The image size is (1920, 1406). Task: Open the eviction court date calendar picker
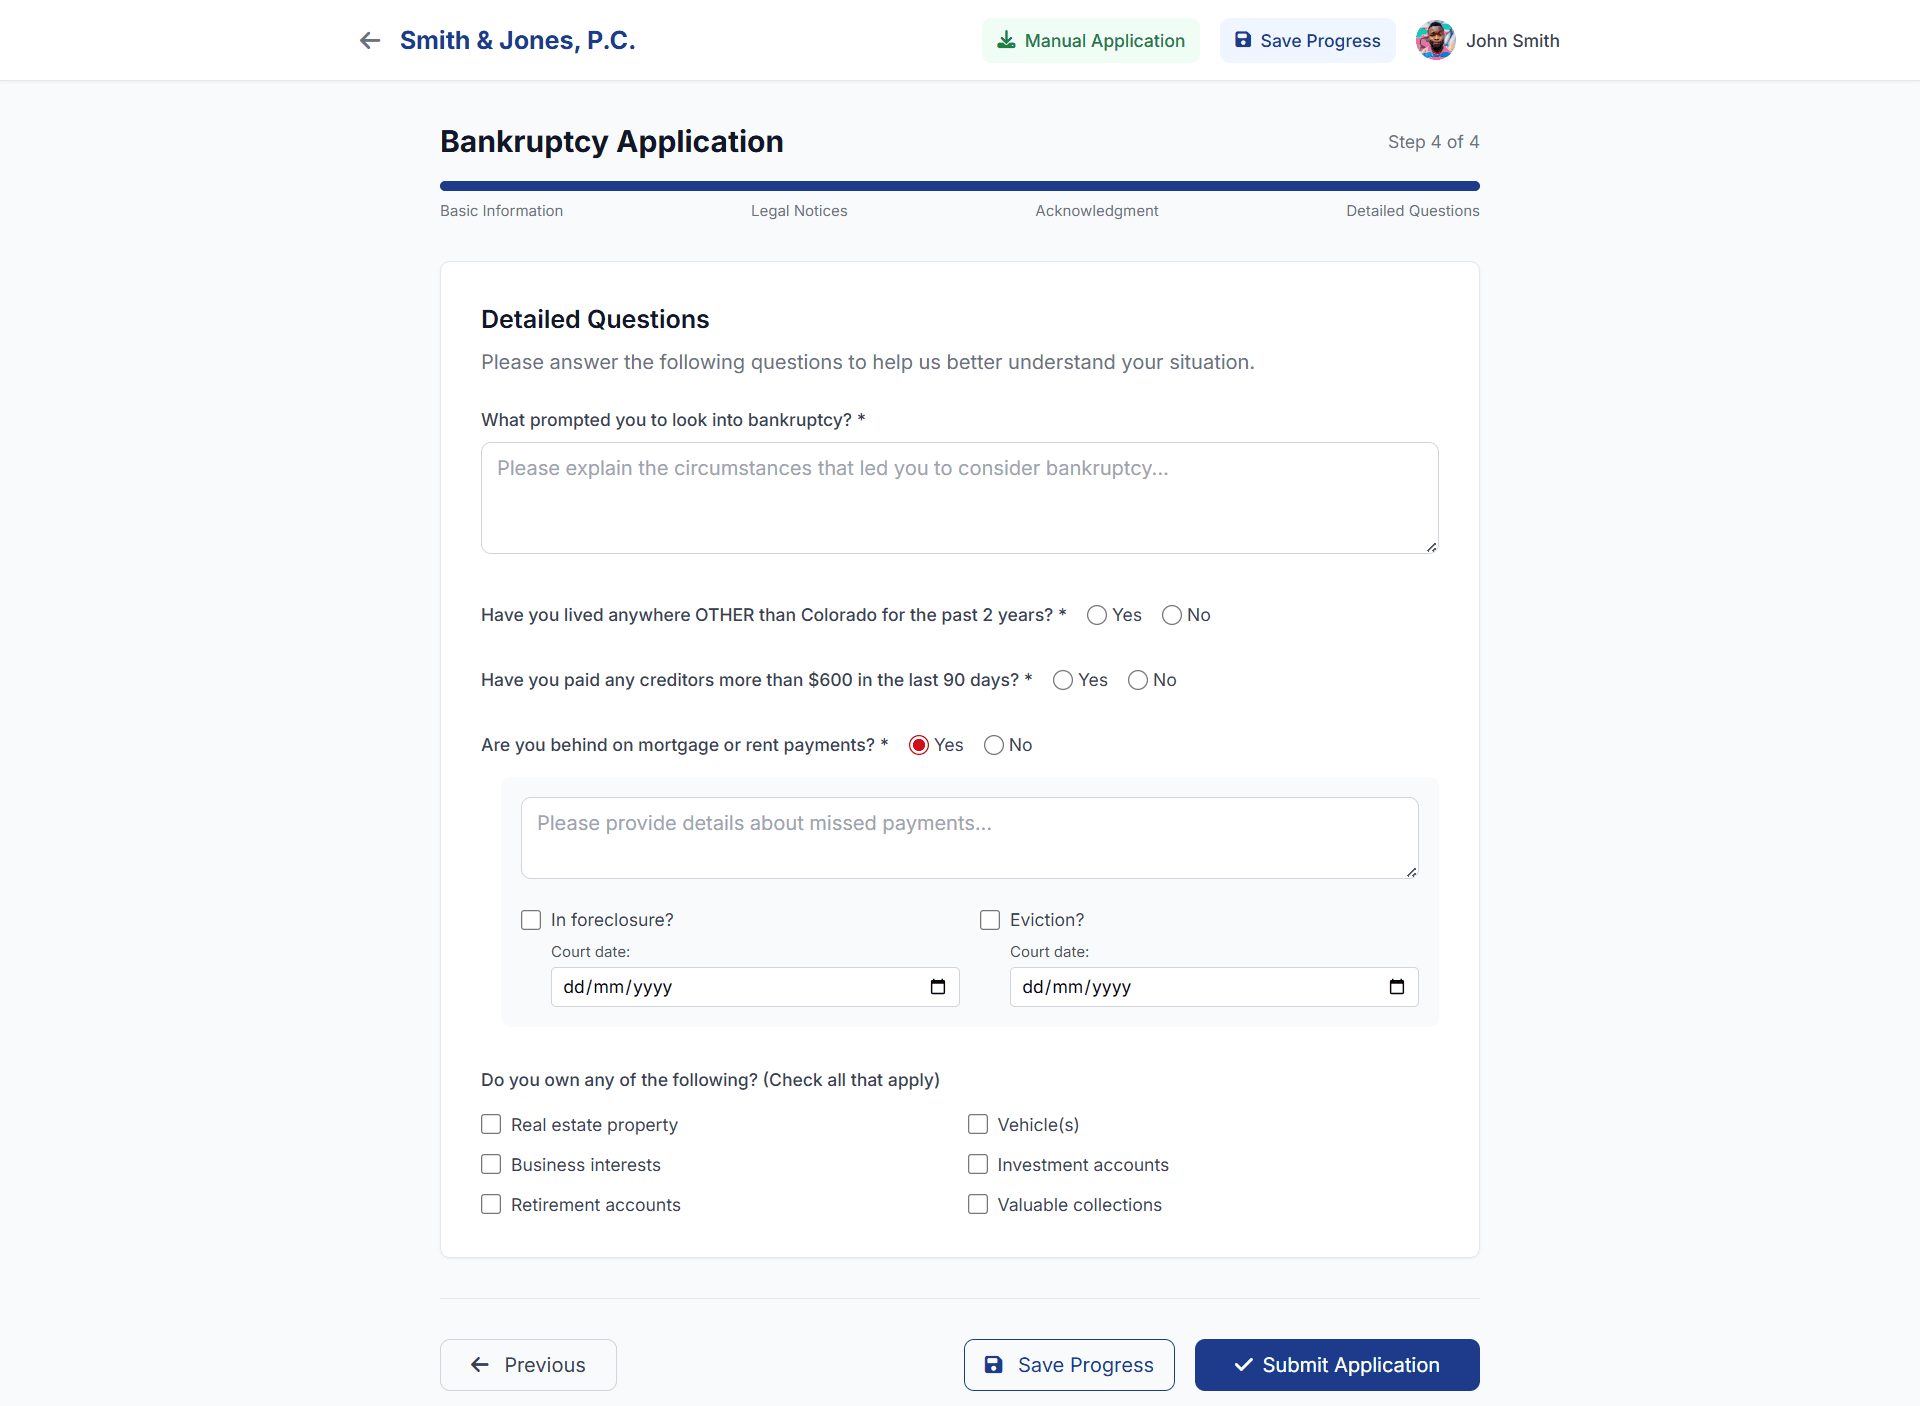pyautogui.click(x=1397, y=987)
